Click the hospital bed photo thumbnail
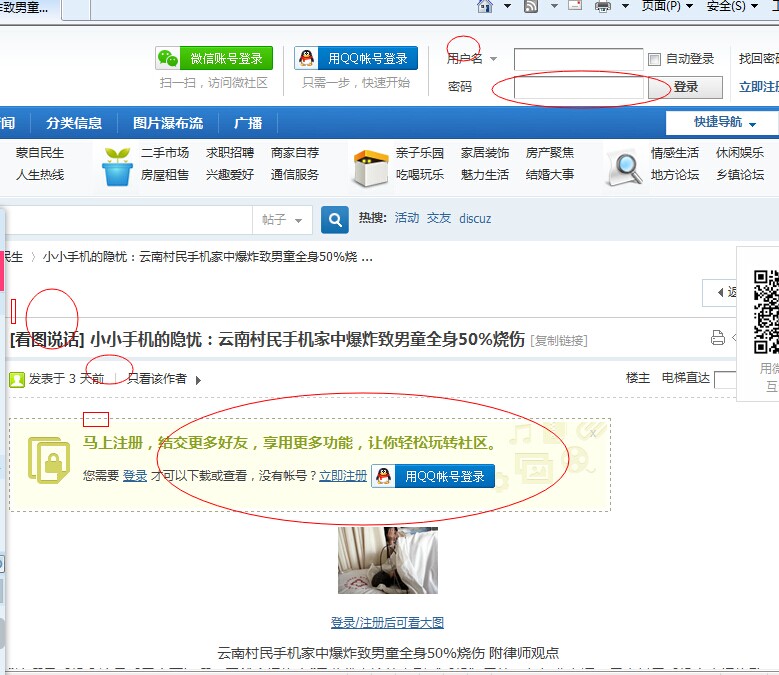This screenshot has height=675, width=779. pos(388,560)
